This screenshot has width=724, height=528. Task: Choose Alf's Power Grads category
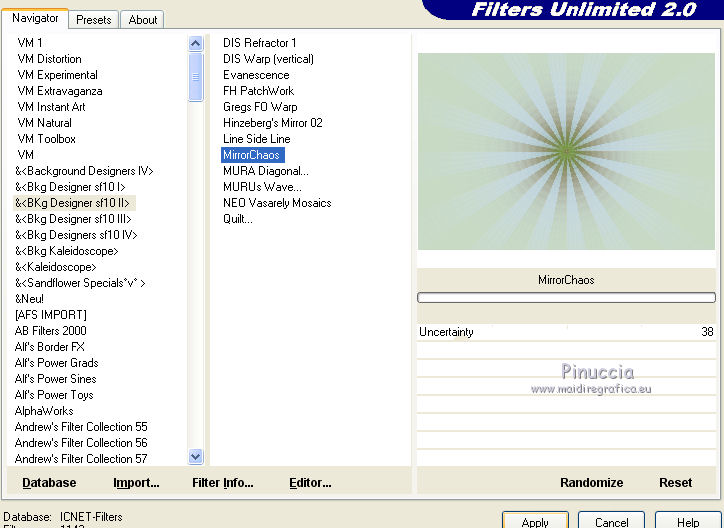point(56,363)
